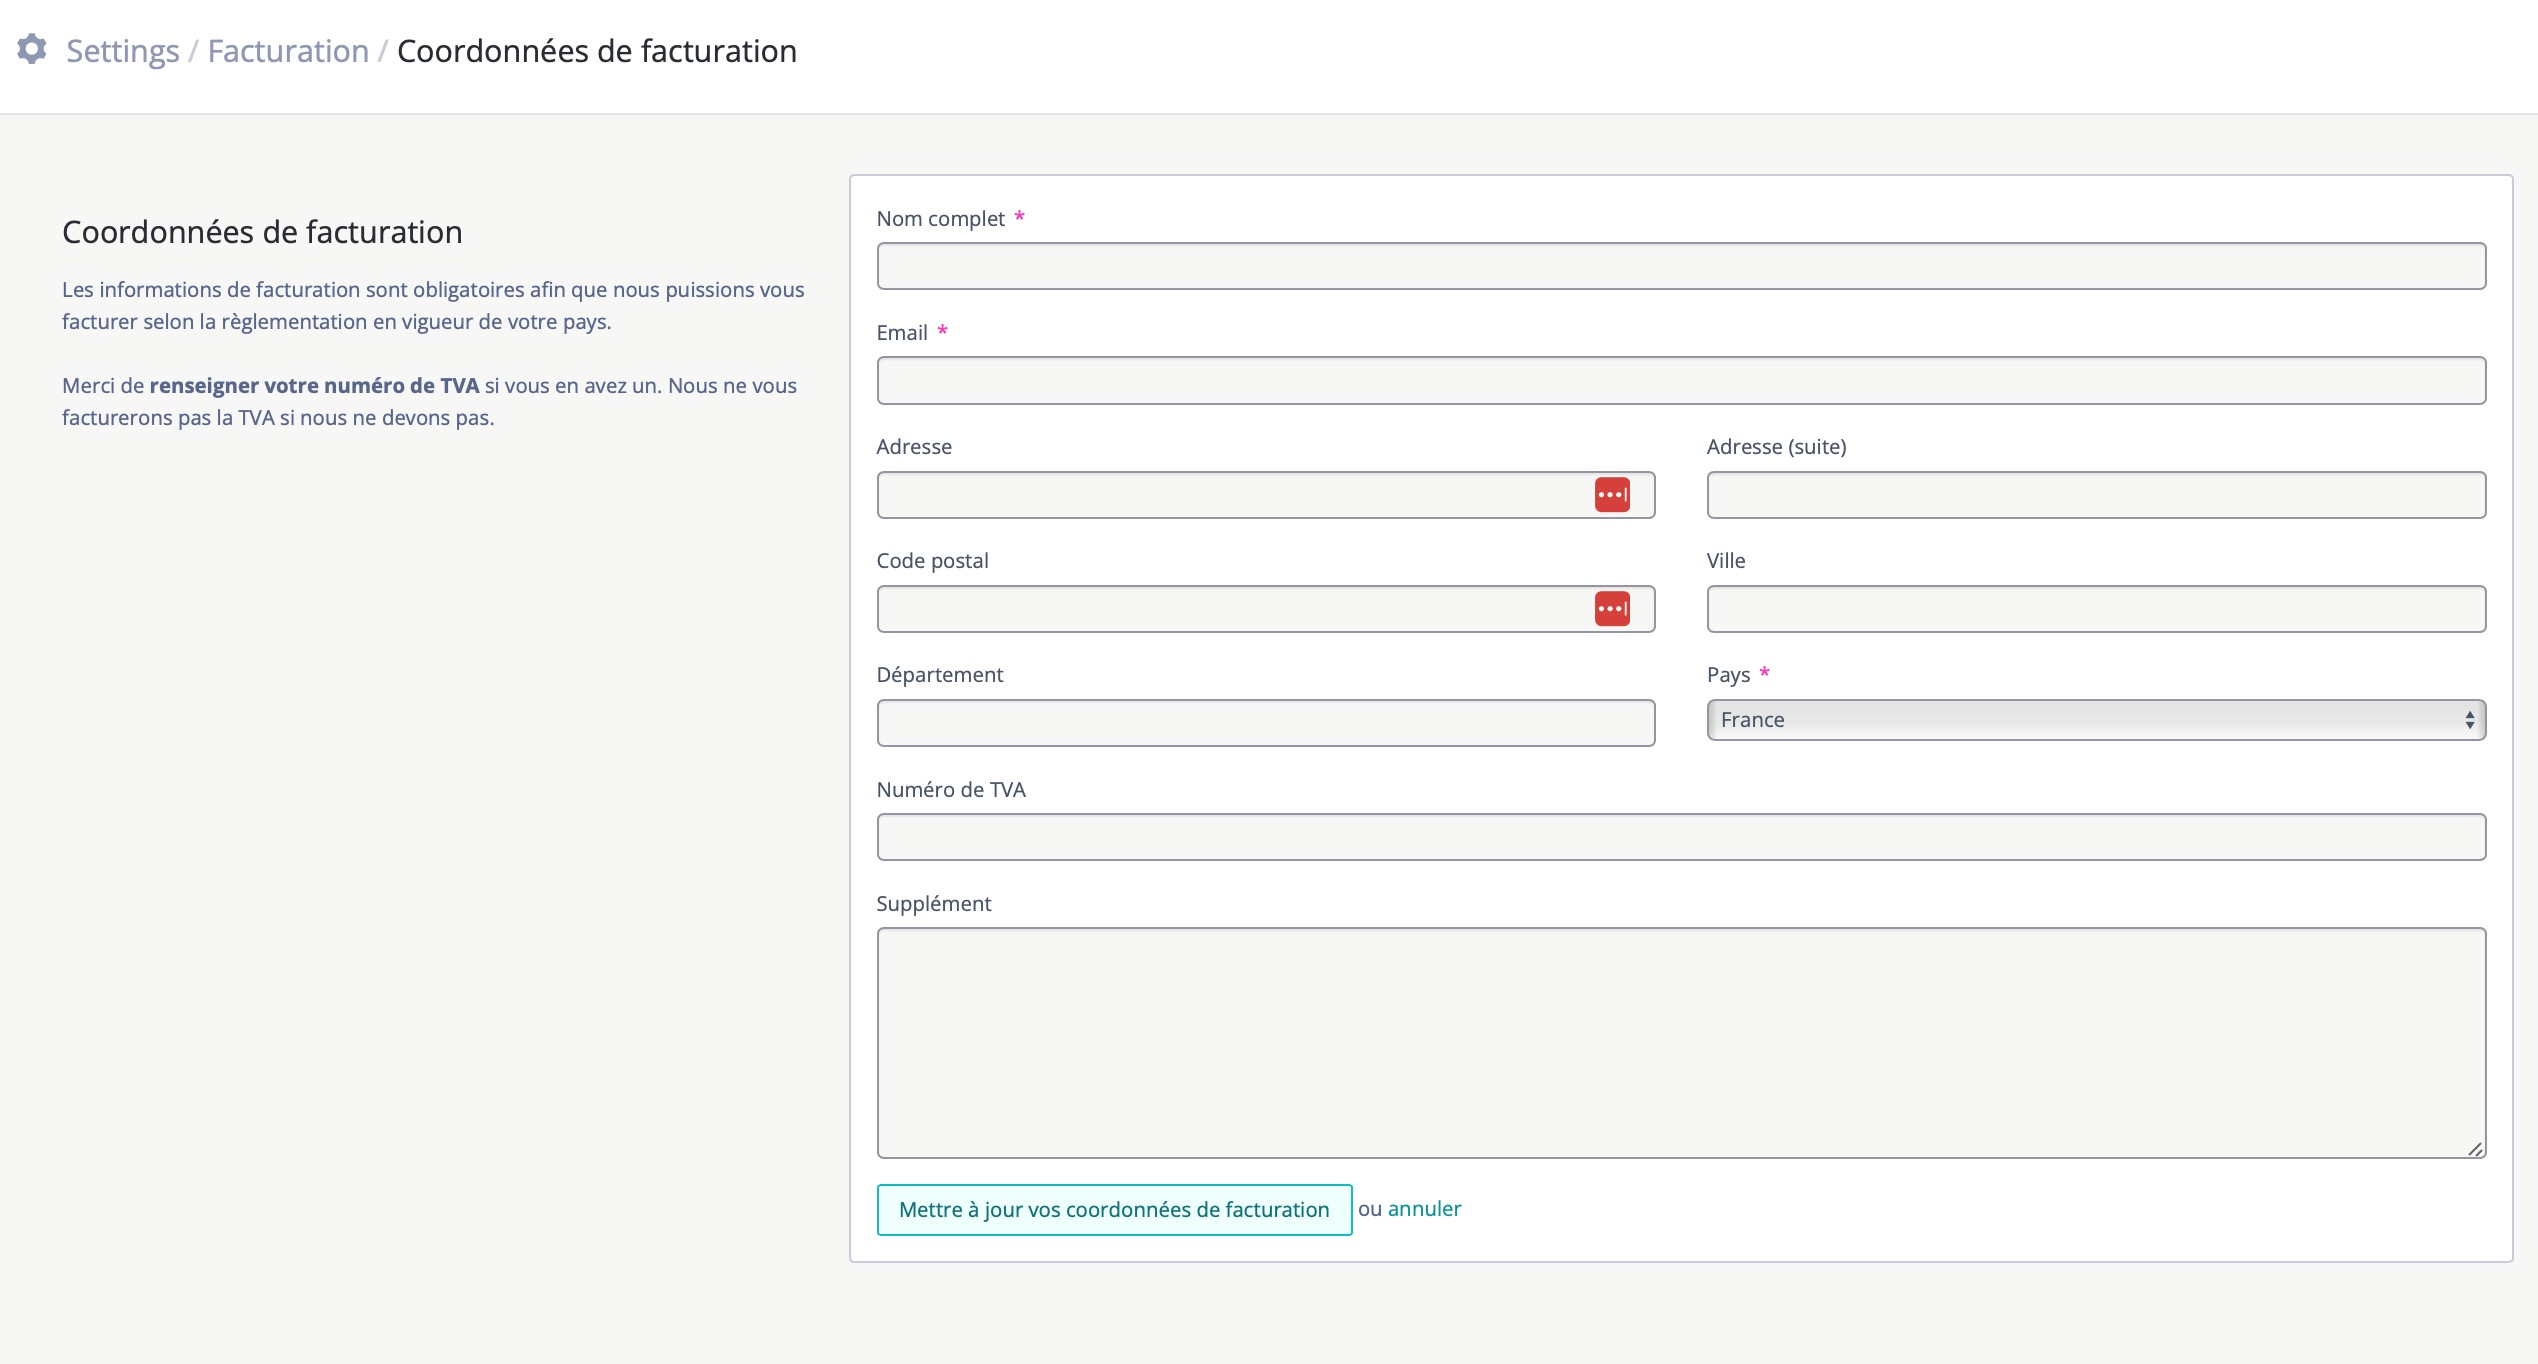Click the Coordonnées de facturation breadcrumb title
The width and height of the screenshot is (2538, 1364).
(x=597, y=51)
